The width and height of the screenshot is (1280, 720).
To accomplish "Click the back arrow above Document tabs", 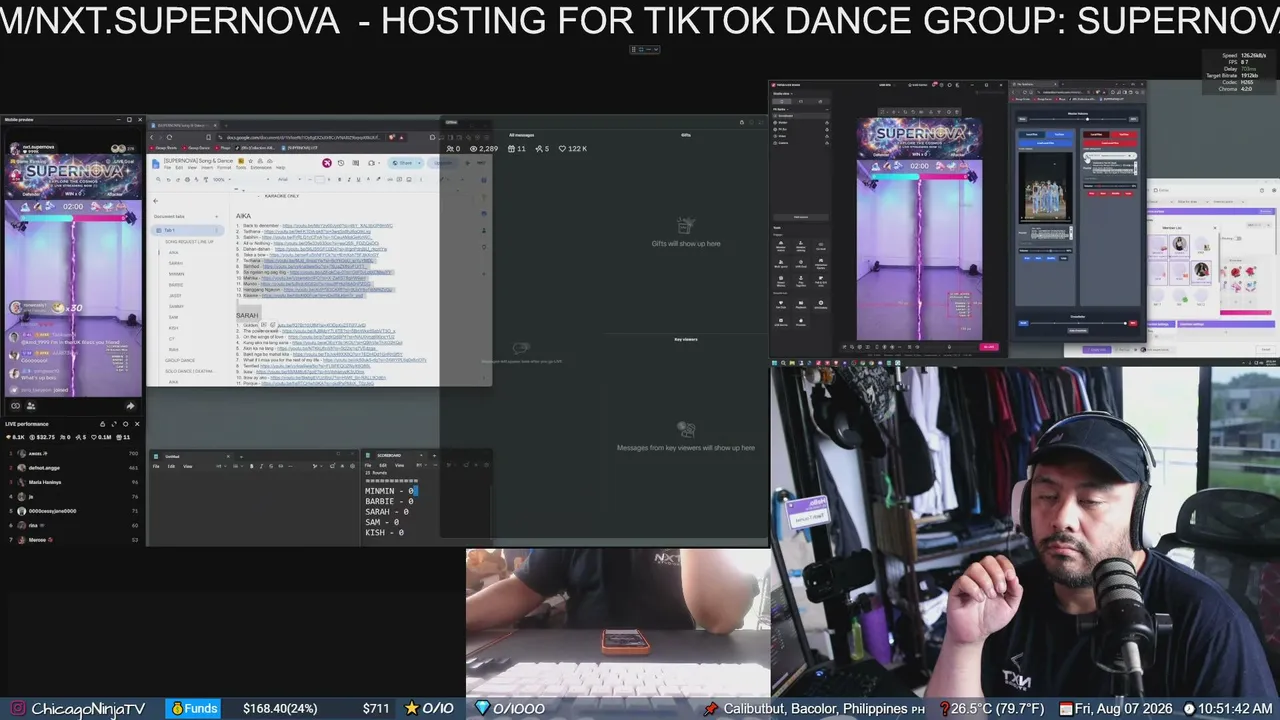I will pos(155,201).
